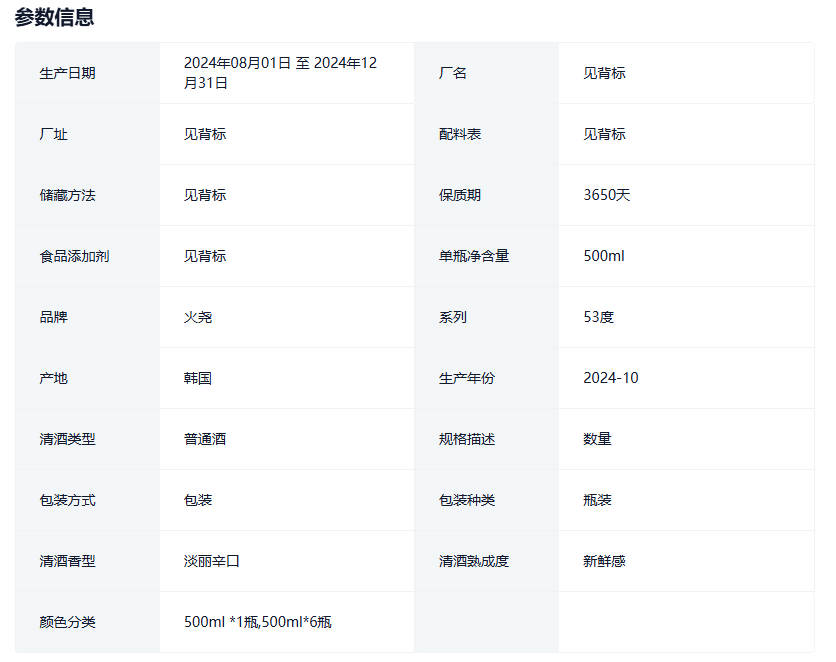This screenshot has width=836, height=662.
Task: Click the brand value 火尧
Action: [198, 317]
